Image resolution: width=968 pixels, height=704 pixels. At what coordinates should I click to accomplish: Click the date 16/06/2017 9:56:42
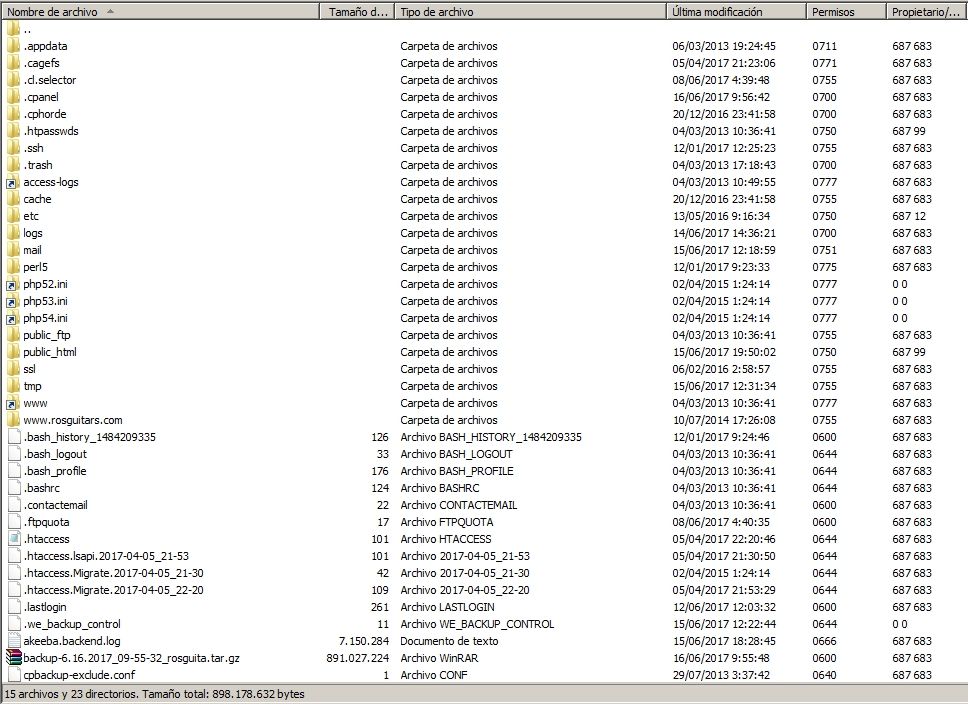point(721,97)
